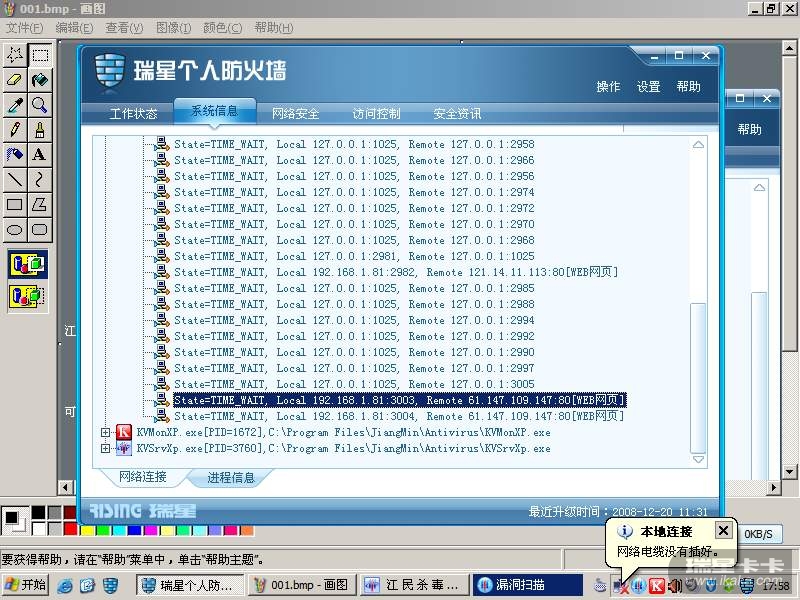This screenshot has height=600, width=800.
Task: Select the row with Remote 127.0.0.1:3005
Action: (x=354, y=384)
